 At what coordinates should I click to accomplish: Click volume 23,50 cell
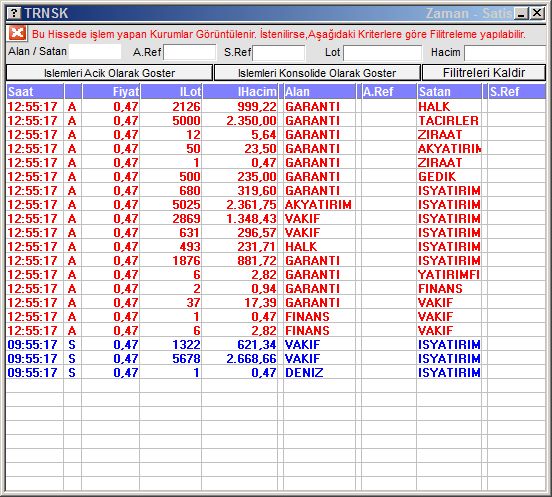(x=240, y=149)
